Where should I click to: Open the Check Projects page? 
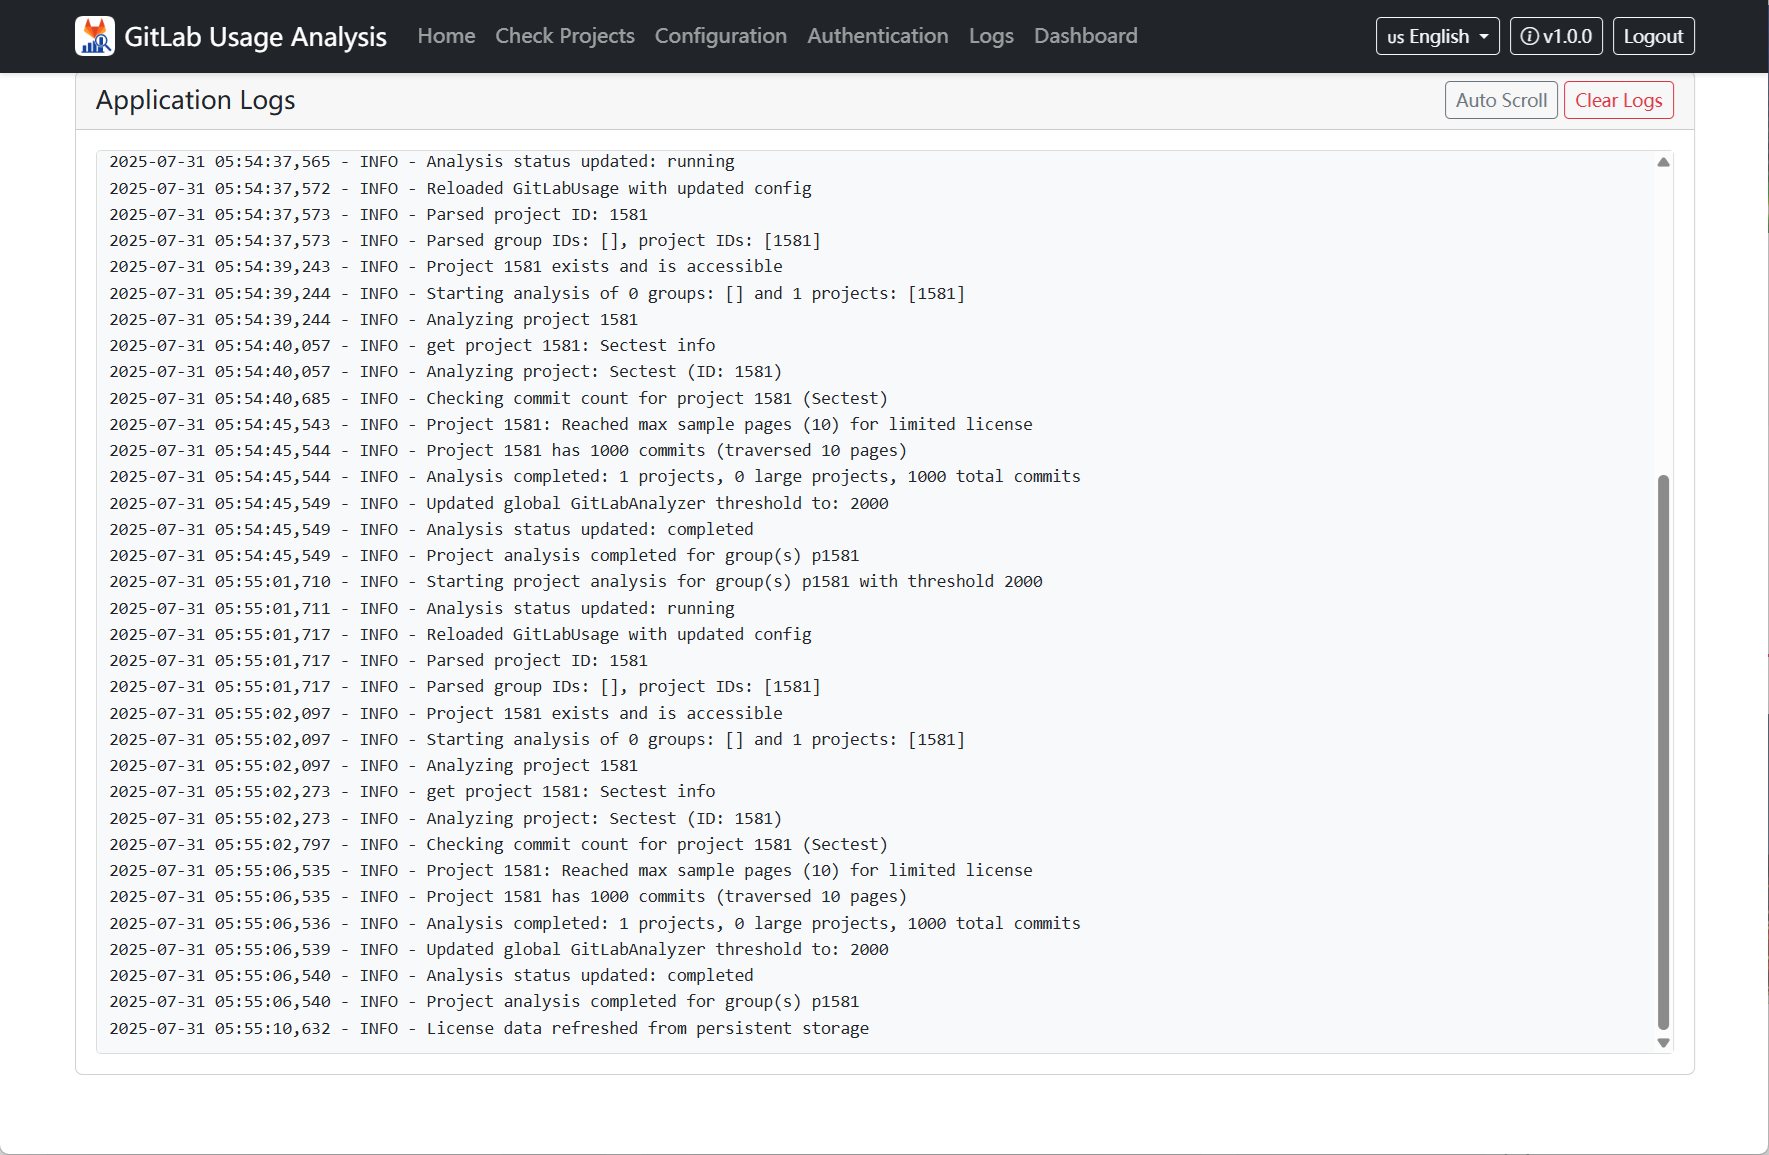coord(565,36)
